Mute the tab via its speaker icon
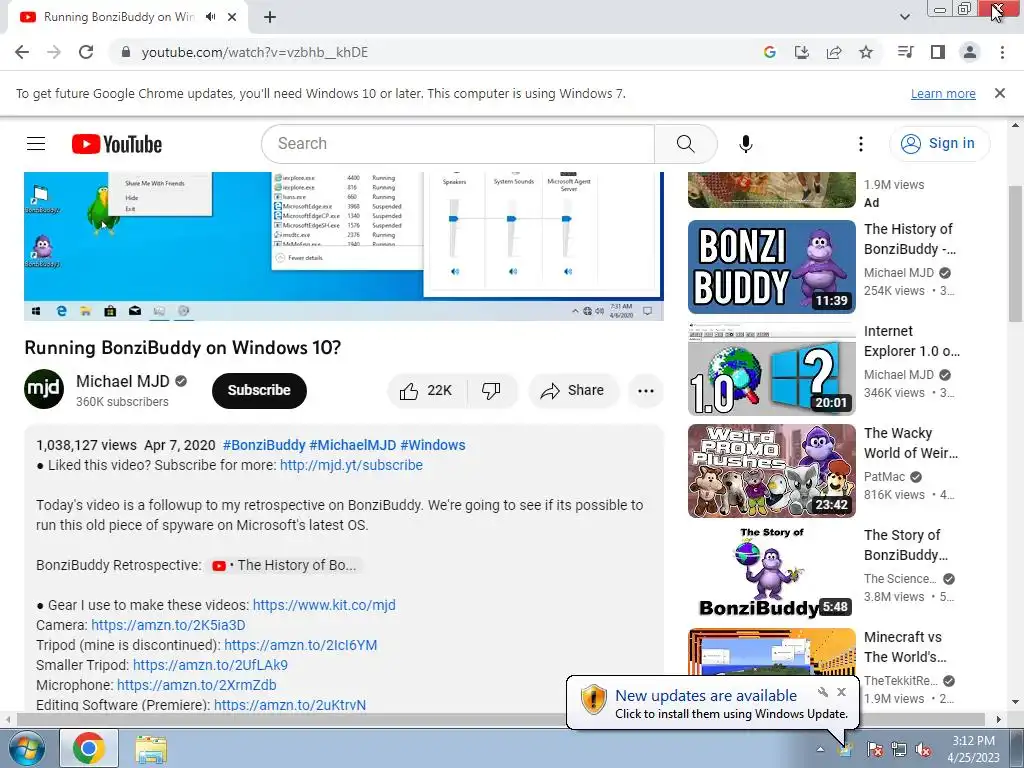Viewport: 1024px width, 768px height. coord(210,17)
